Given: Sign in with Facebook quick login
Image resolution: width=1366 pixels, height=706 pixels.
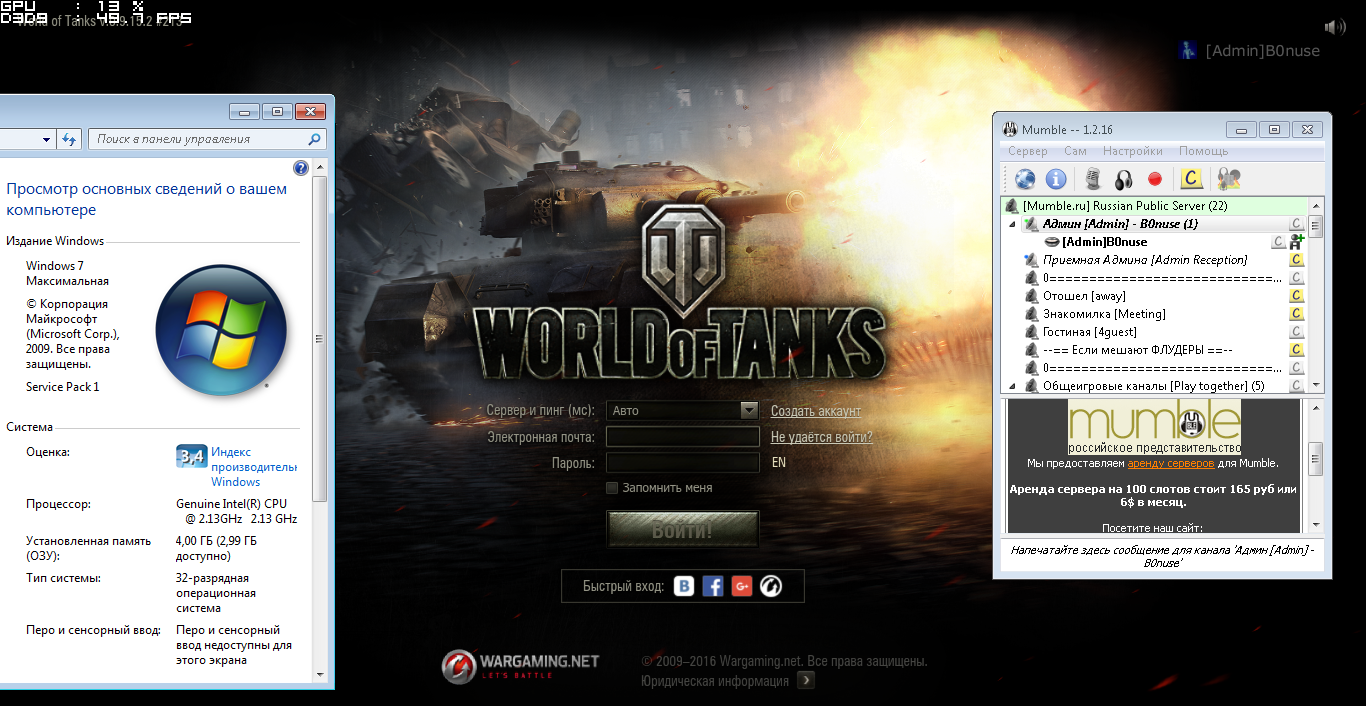Looking at the screenshot, I should 713,586.
